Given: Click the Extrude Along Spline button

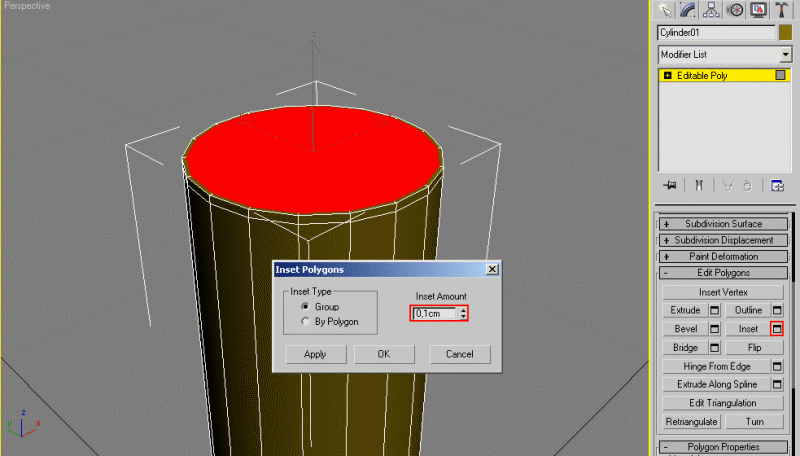Looking at the screenshot, I should pos(716,384).
